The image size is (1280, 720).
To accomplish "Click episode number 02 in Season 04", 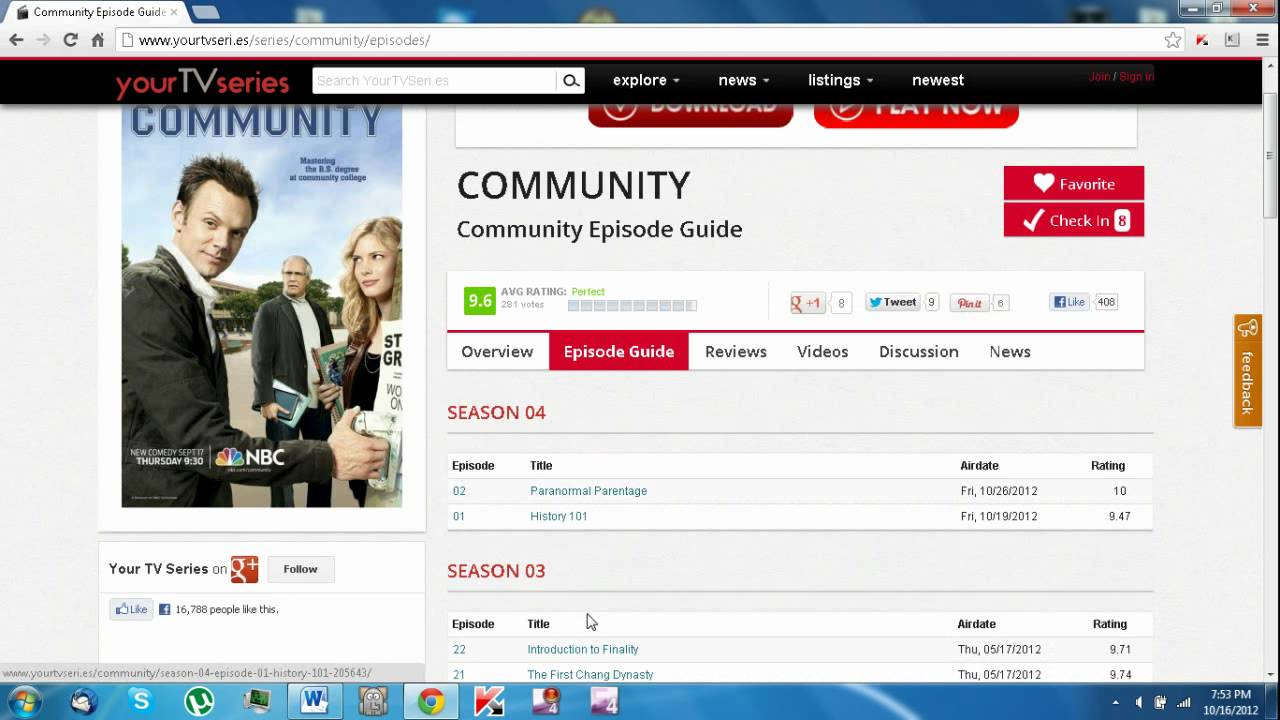I will pyautogui.click(x=459, y=491).
